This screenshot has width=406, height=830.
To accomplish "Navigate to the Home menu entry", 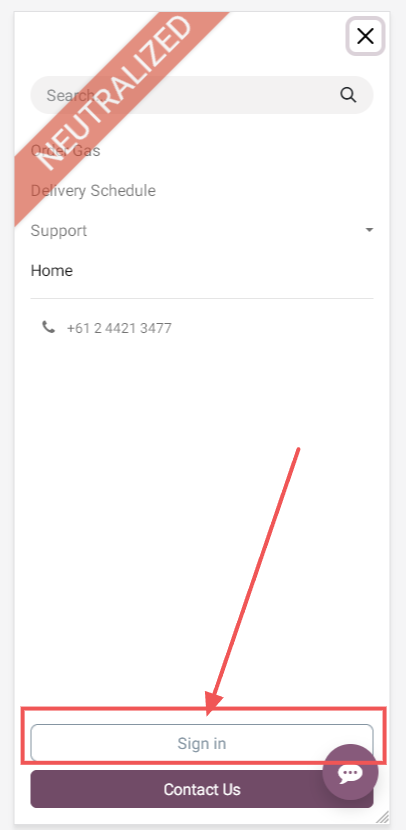I will pos(52,270).
